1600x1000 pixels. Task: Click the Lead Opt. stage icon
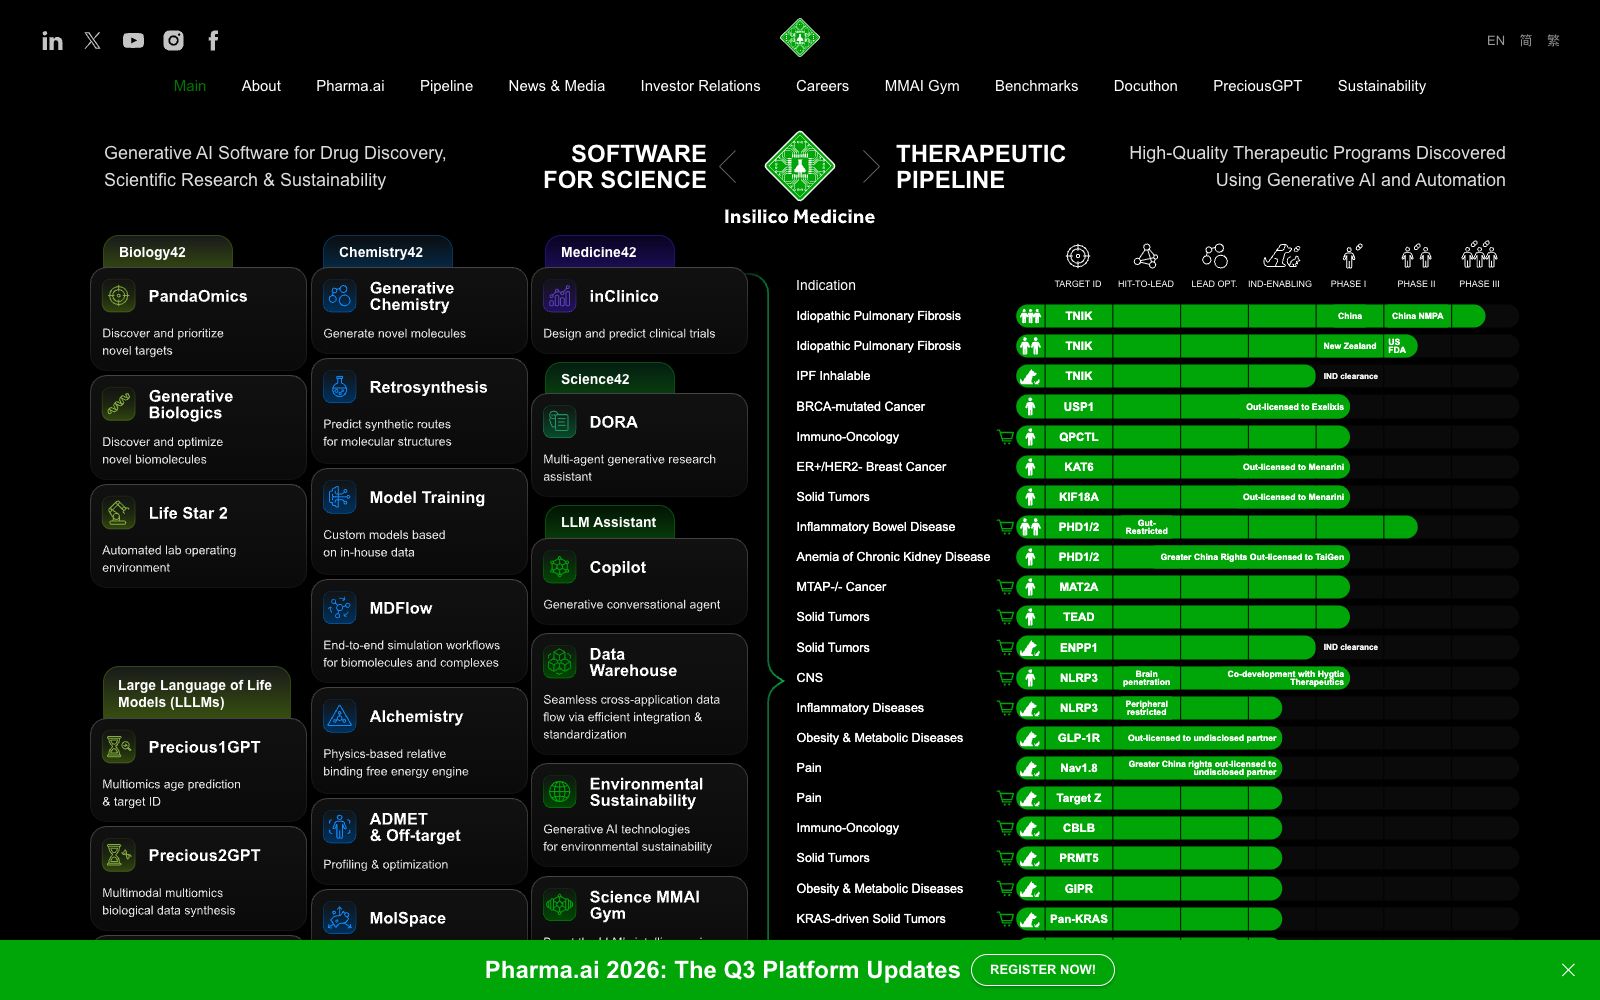coord(1214,256)
